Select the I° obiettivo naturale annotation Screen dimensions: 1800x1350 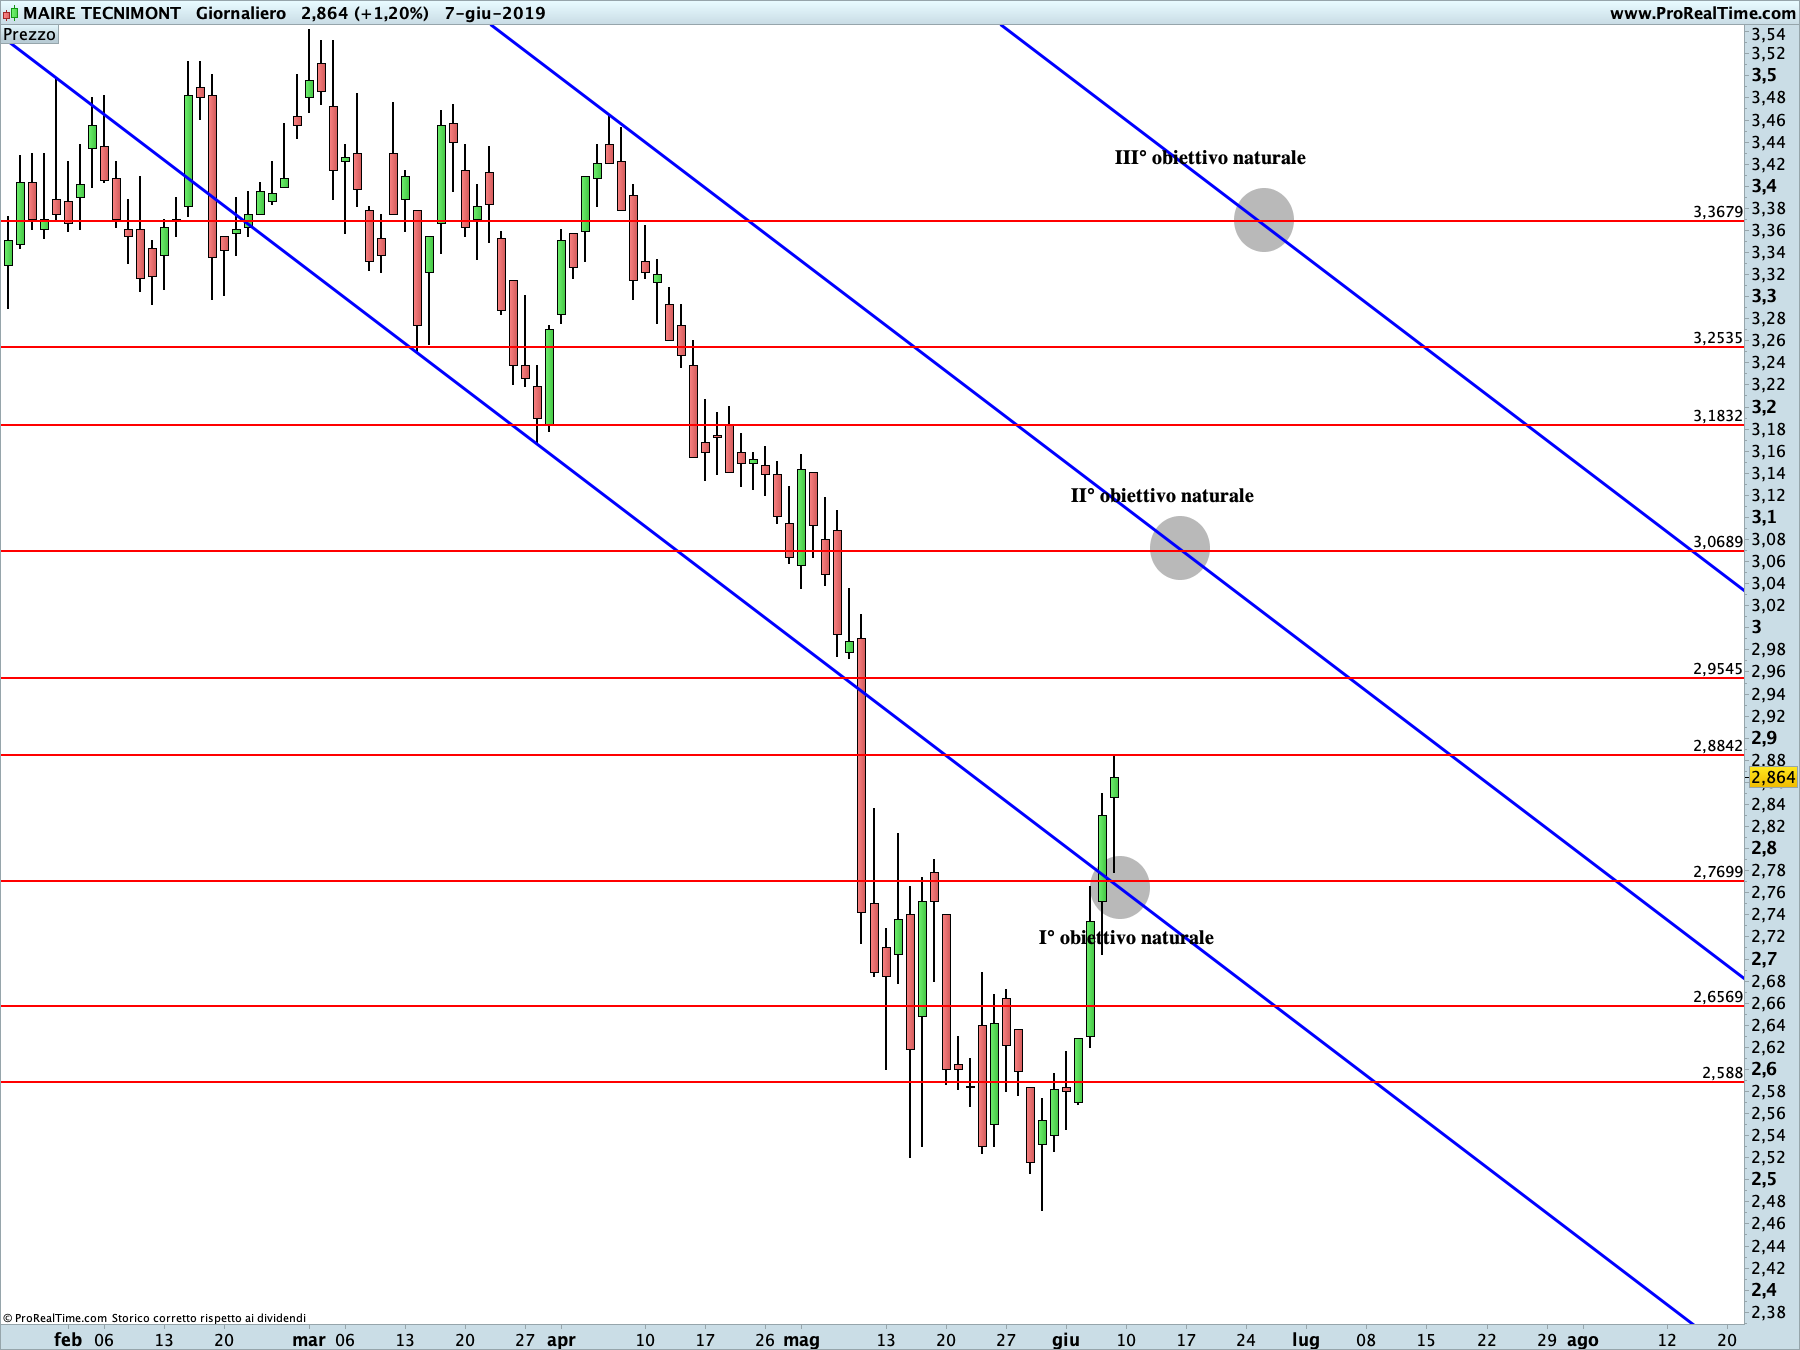pyautogui.click(x=1126, y=937)
